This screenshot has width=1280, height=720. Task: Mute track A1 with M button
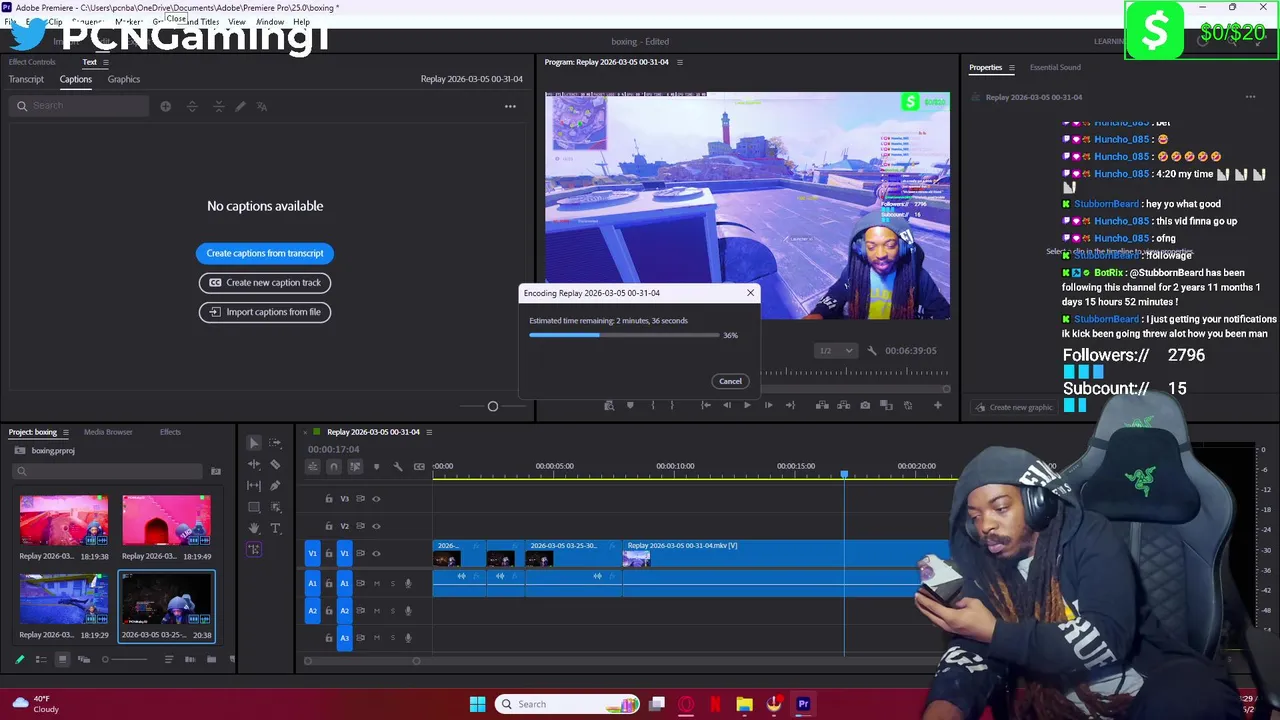[x=377, y=583]
